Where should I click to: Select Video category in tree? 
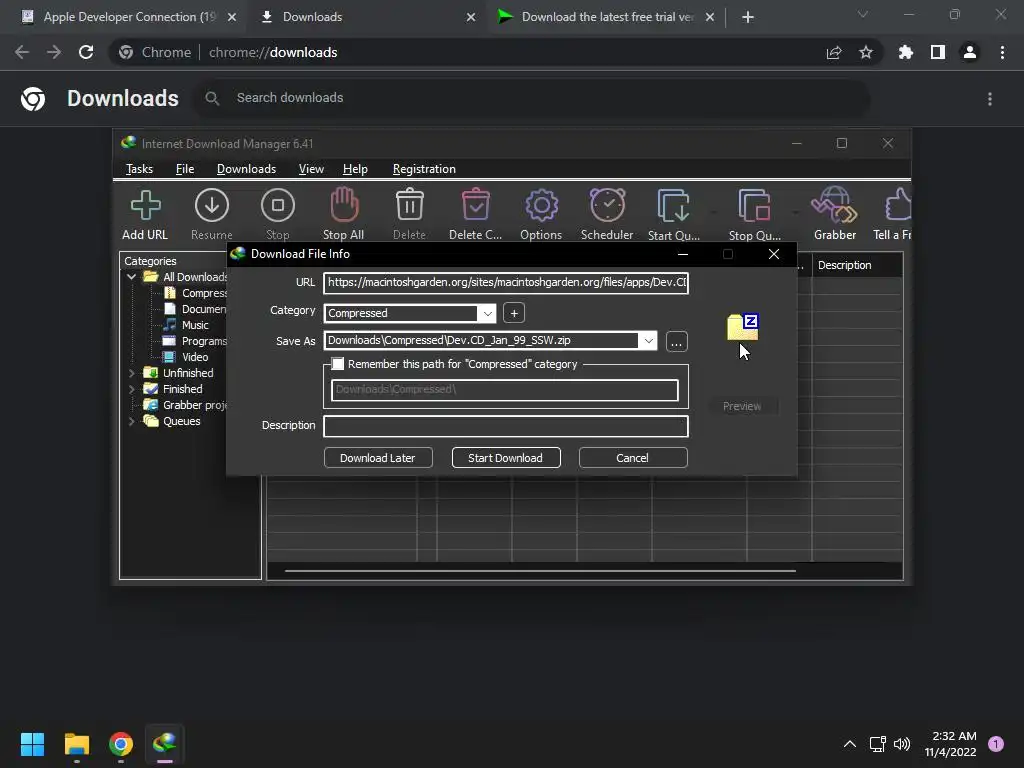click(x=195, y=357)
